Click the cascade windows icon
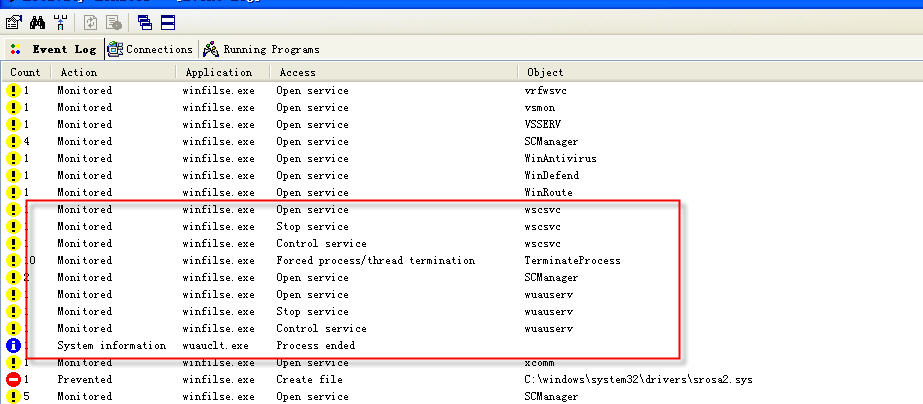The image size is (923, 404). (145, 21)
